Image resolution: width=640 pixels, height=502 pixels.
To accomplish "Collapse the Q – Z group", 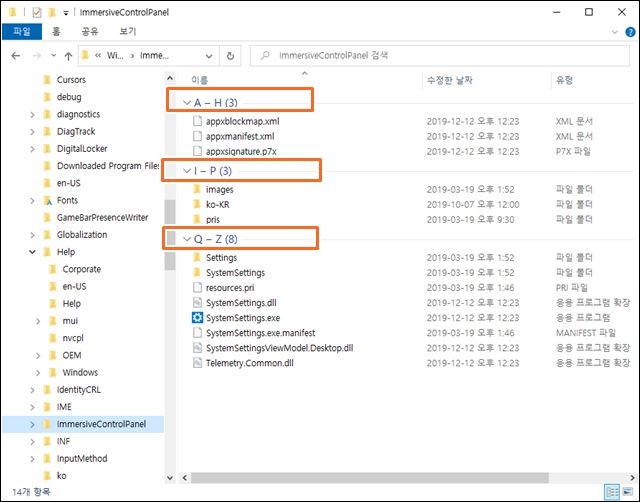I will 187,239.
